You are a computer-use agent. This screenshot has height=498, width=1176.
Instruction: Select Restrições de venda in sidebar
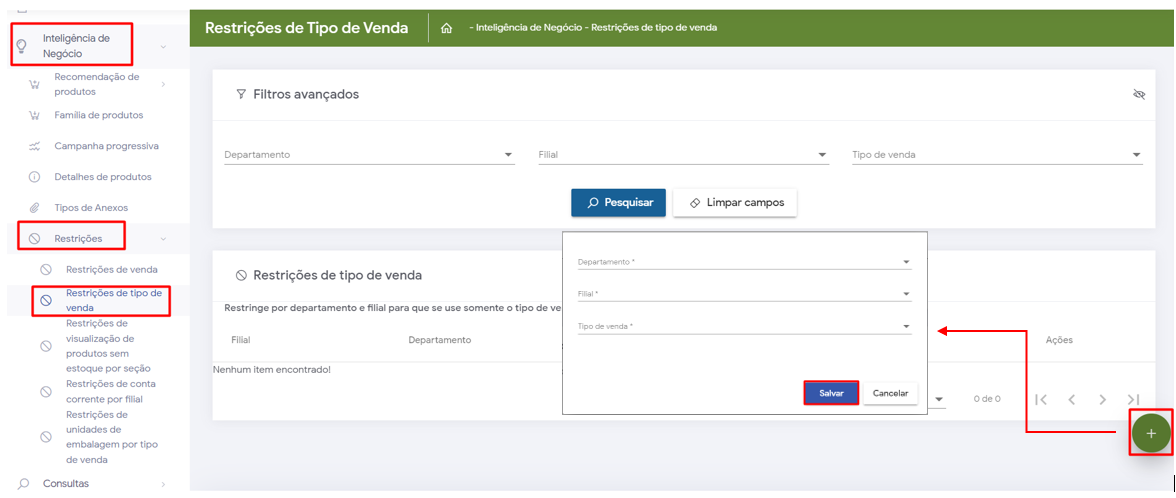[111, 269]
